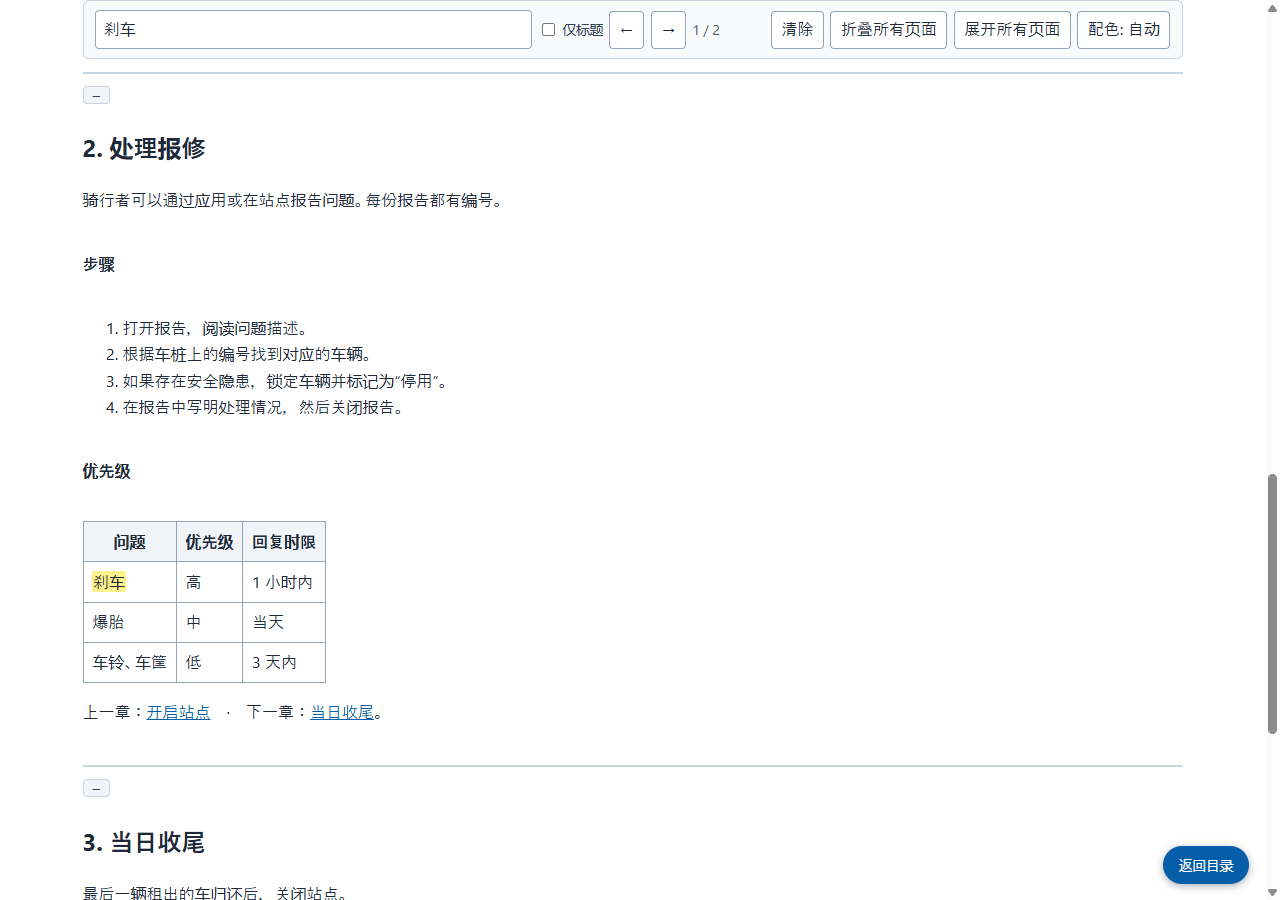Click the 当天 table cell

(x=283, y=622)
